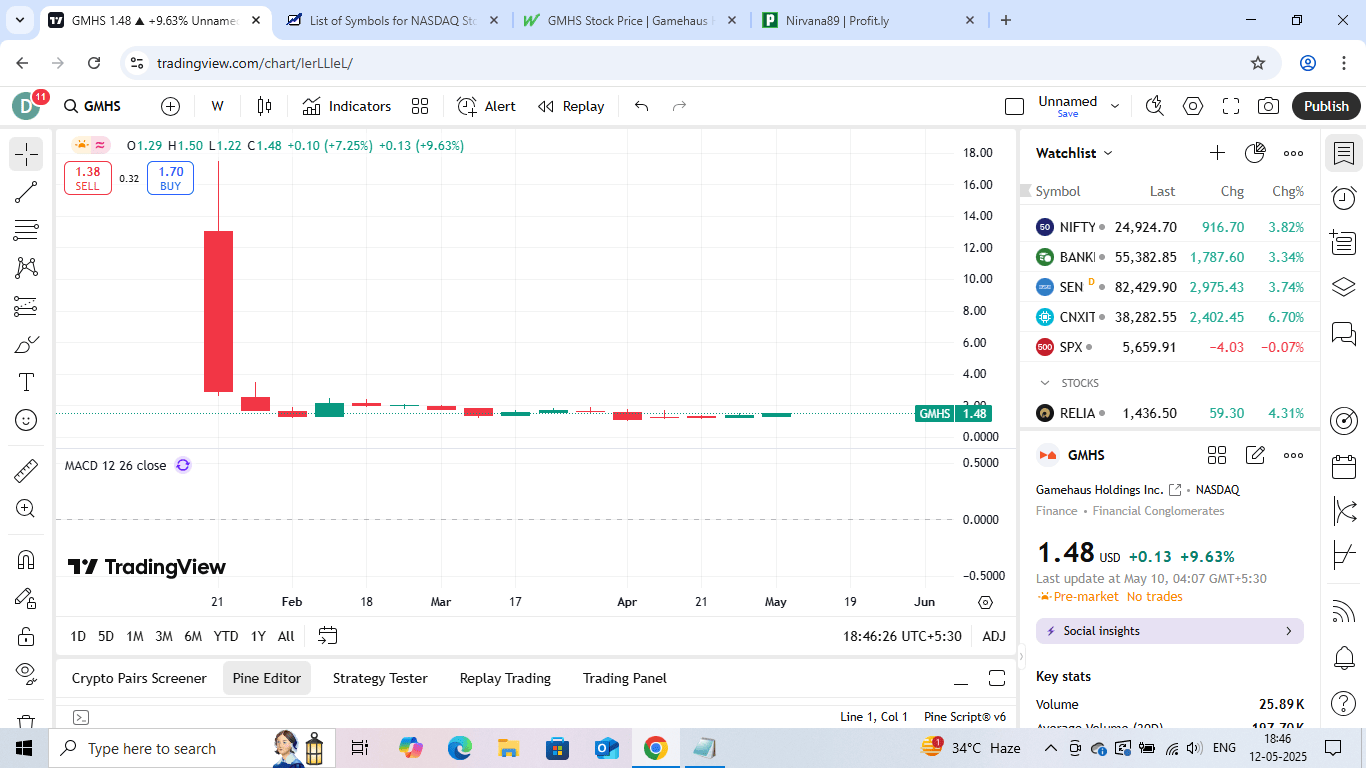The height and width of the screenshot is (768, 1366).
Task: Start bar Replay mode
Action: tap(571, 106)
